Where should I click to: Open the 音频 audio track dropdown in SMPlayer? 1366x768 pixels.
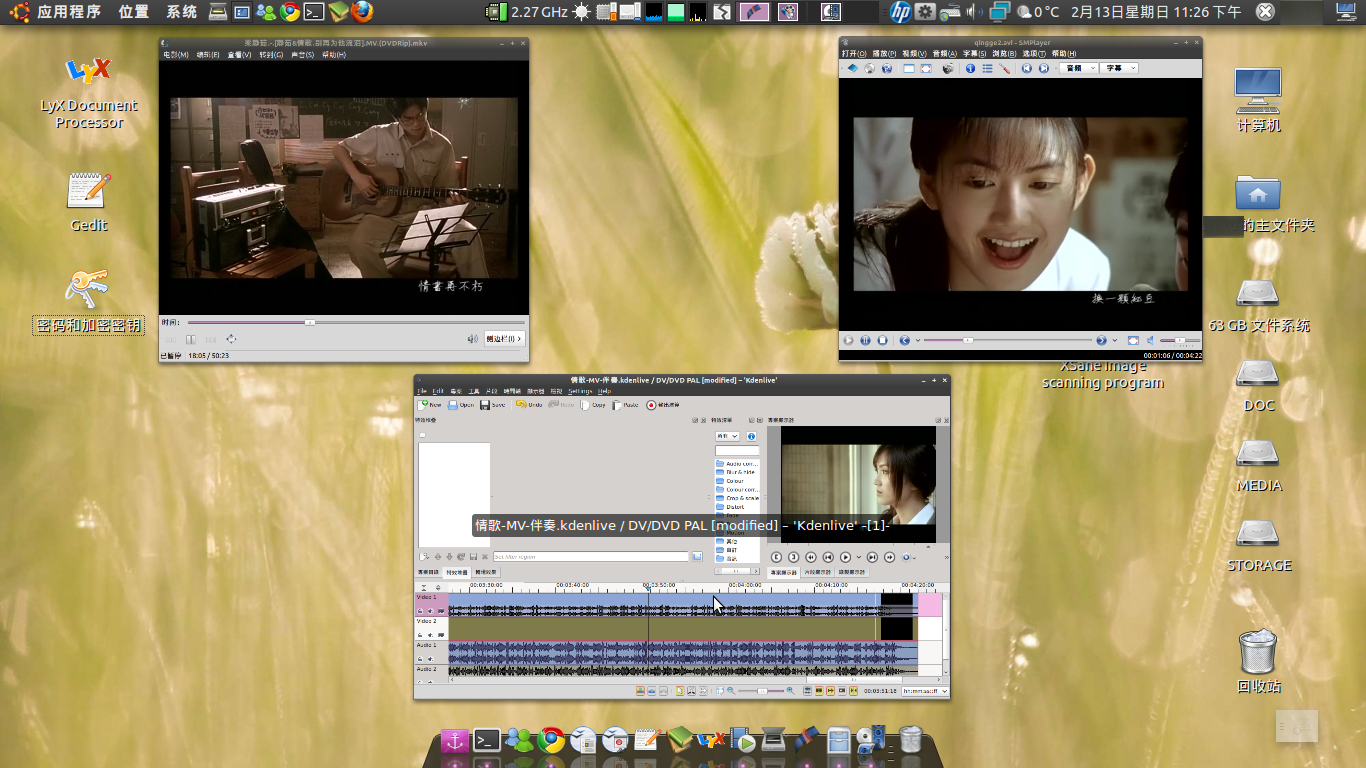1078,68
